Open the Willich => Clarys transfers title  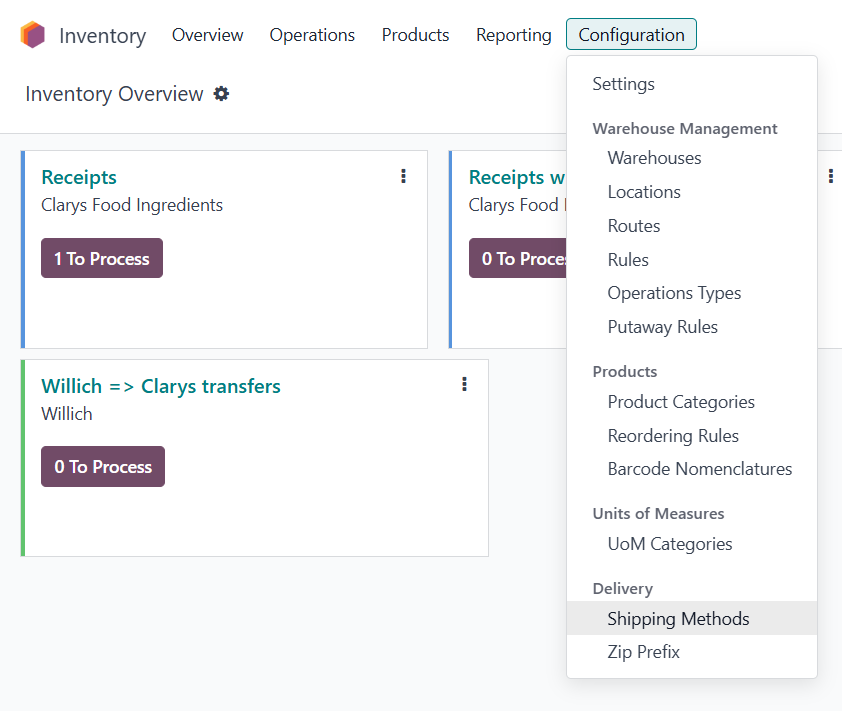(161, 386)
